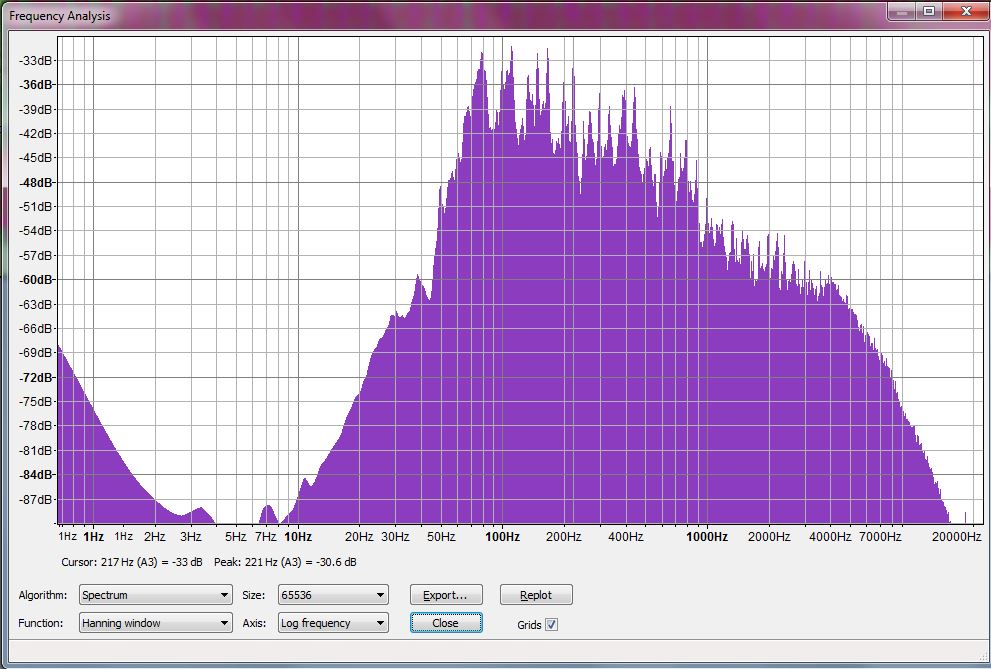Image resolution: width=991 pixels, height=669 pixels.
Task: Click the -60dB axis label
Action: tap(36, 279)
